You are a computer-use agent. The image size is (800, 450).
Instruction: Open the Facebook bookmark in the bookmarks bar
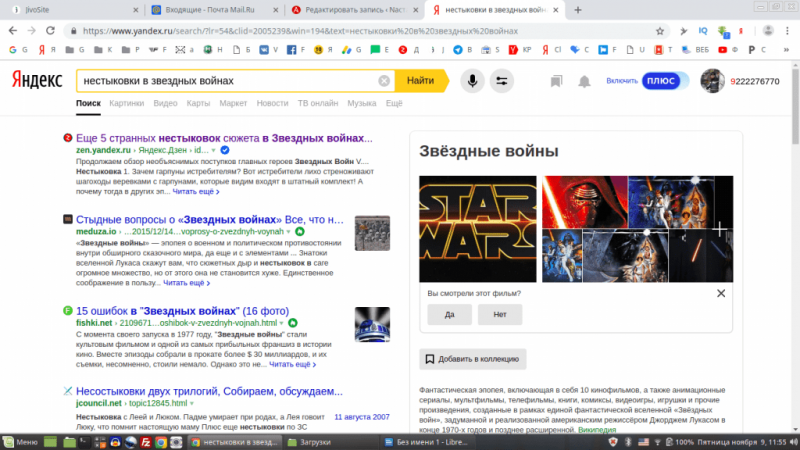pyautogui.click(x=291, y=49)
